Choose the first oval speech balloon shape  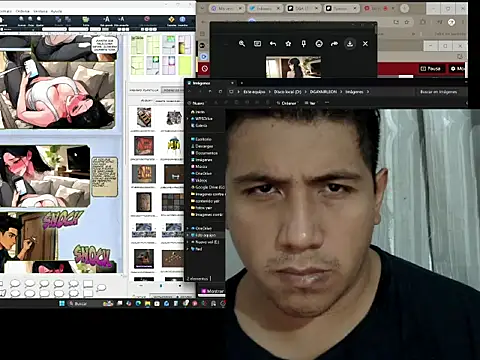15,284
